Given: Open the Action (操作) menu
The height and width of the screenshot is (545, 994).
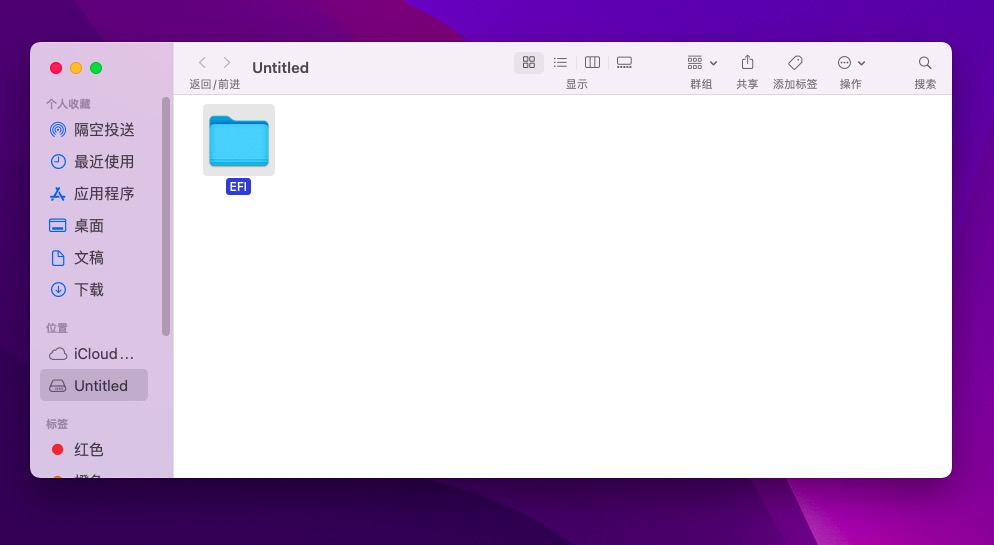Looking at the screenshot, I should click(x=851, y=62).
